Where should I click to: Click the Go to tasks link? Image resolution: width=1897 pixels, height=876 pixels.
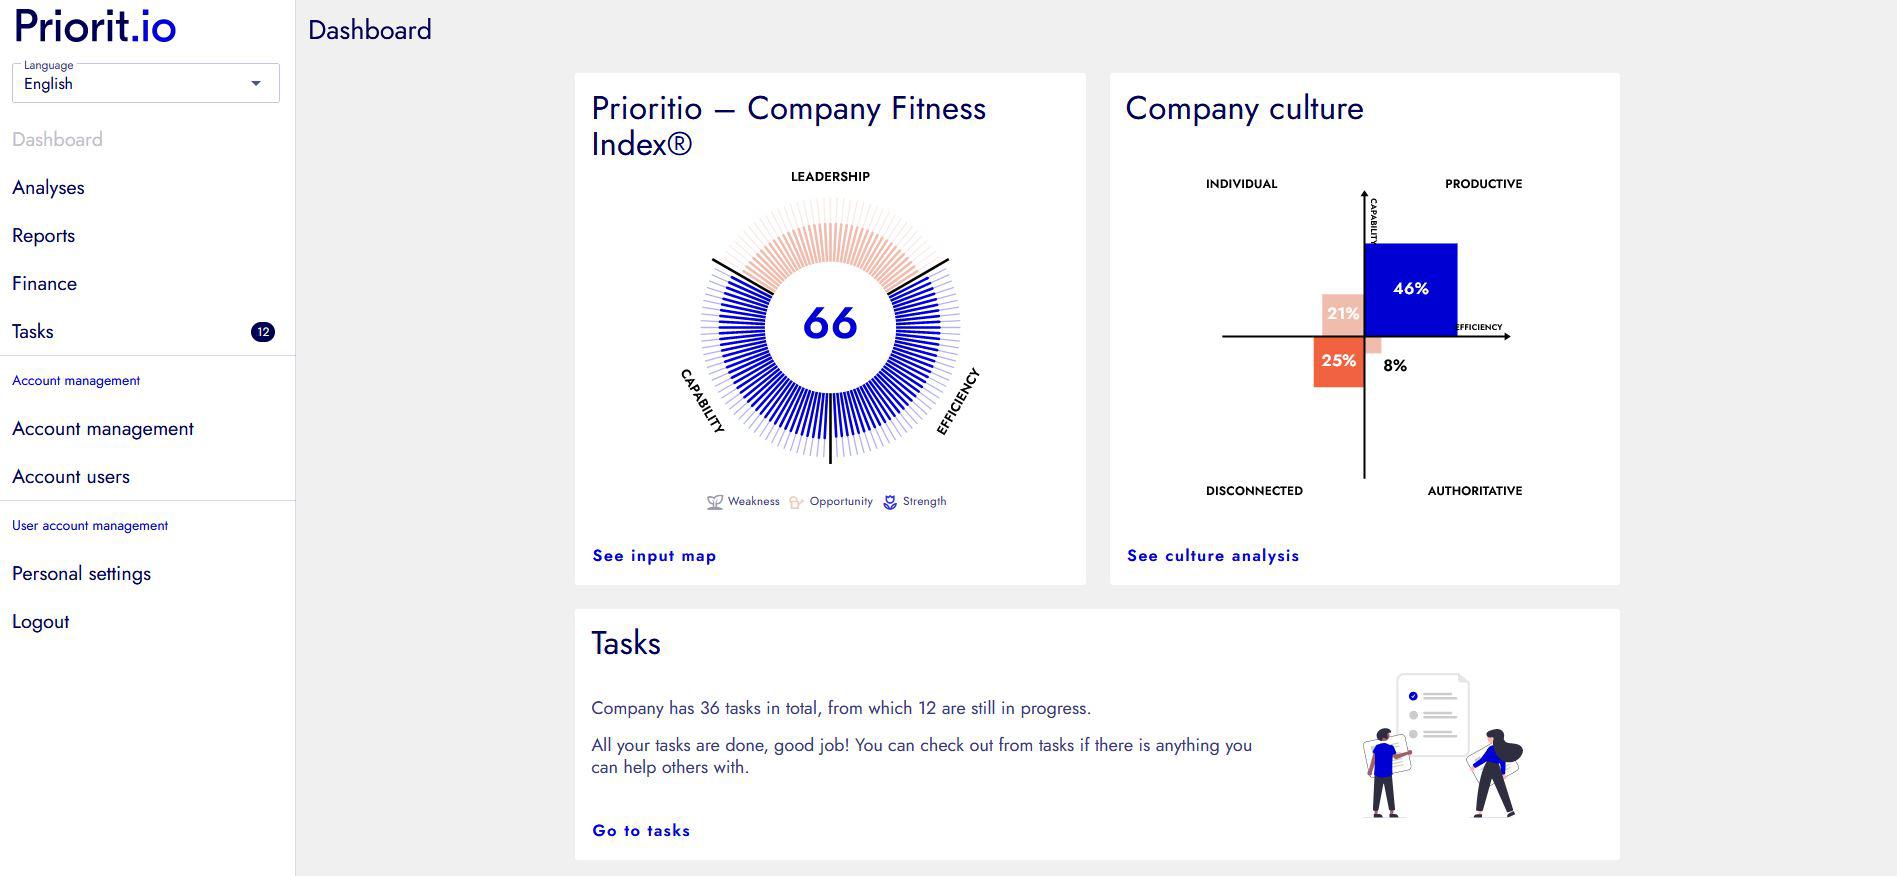(x=640, y=831)
